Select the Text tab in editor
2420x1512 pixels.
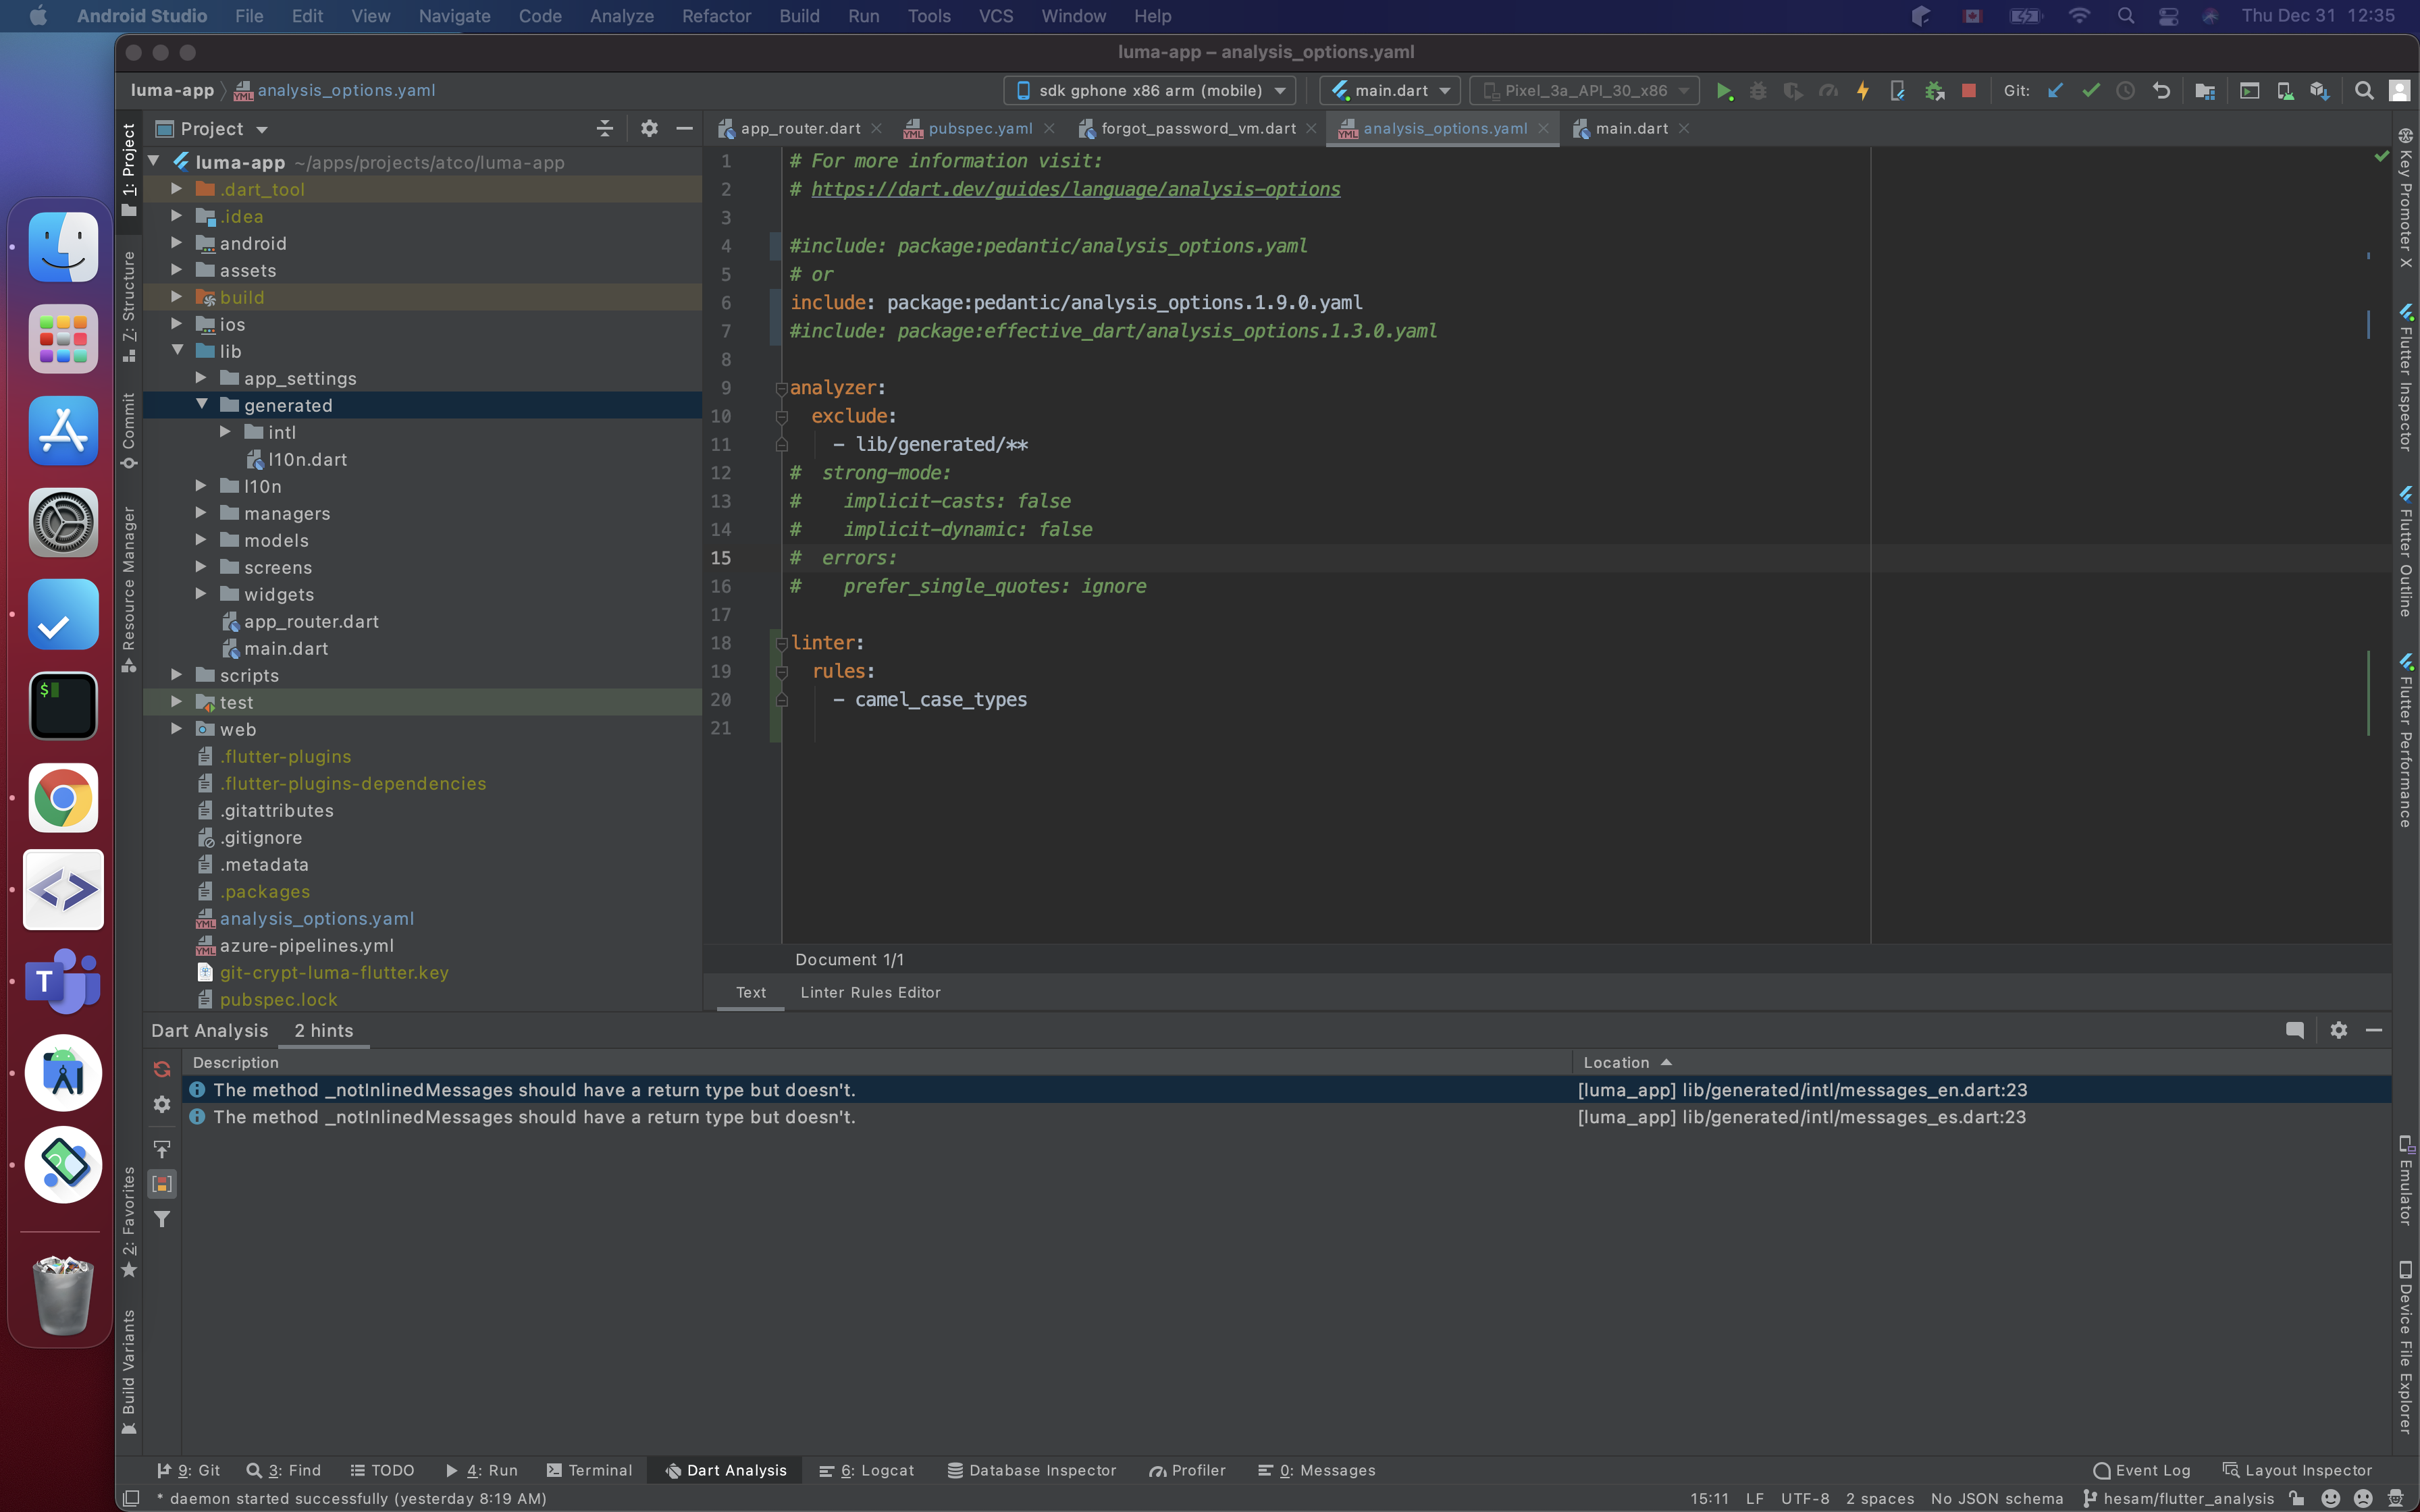749,990
